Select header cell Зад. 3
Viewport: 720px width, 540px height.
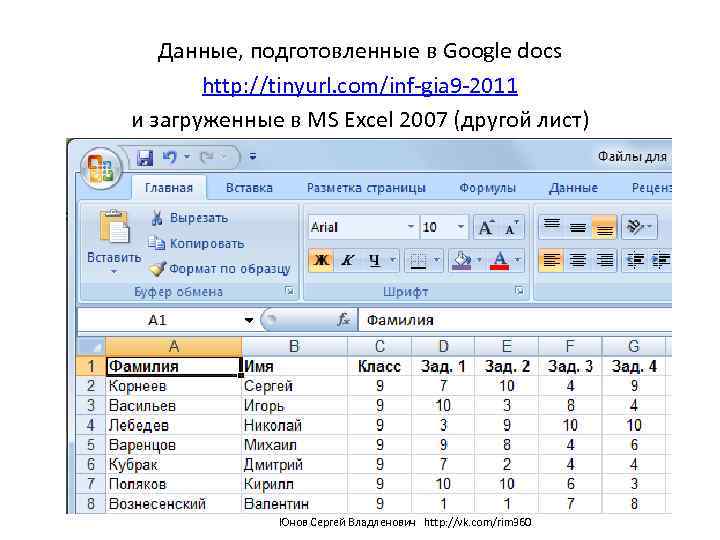click(x=570, y=366)
